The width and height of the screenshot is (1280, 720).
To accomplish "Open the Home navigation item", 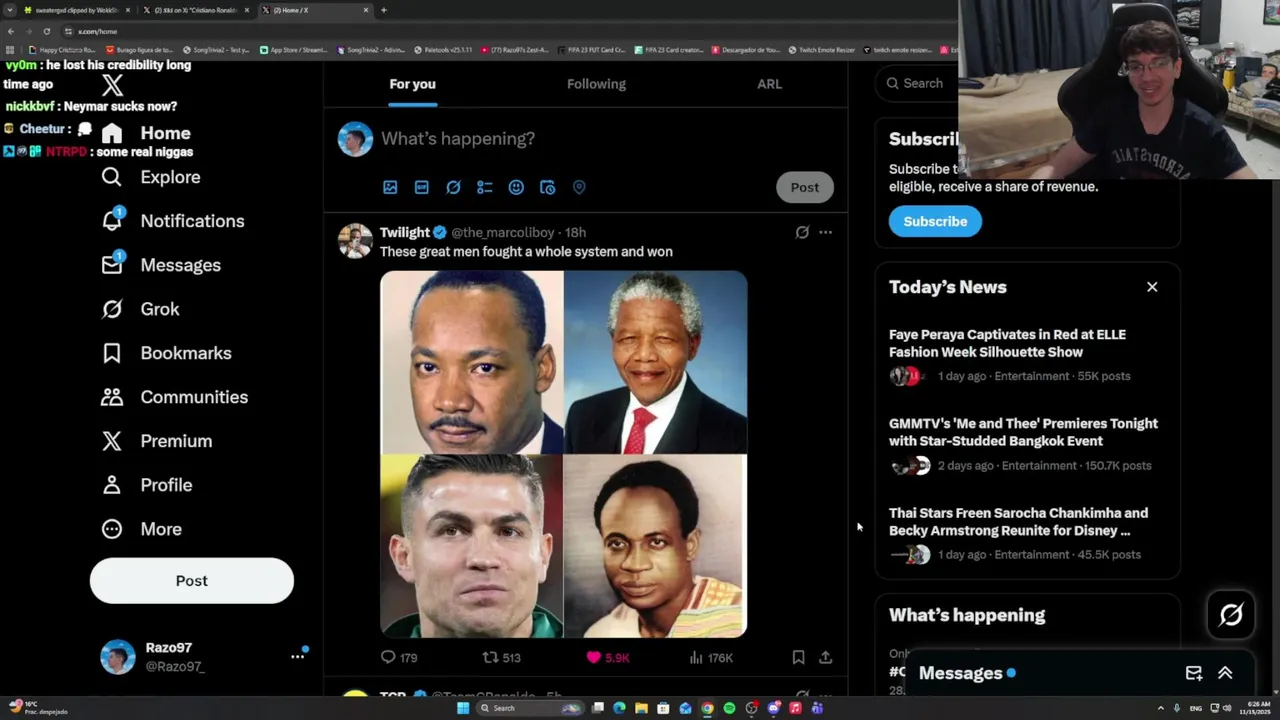I will coord(146,133).
